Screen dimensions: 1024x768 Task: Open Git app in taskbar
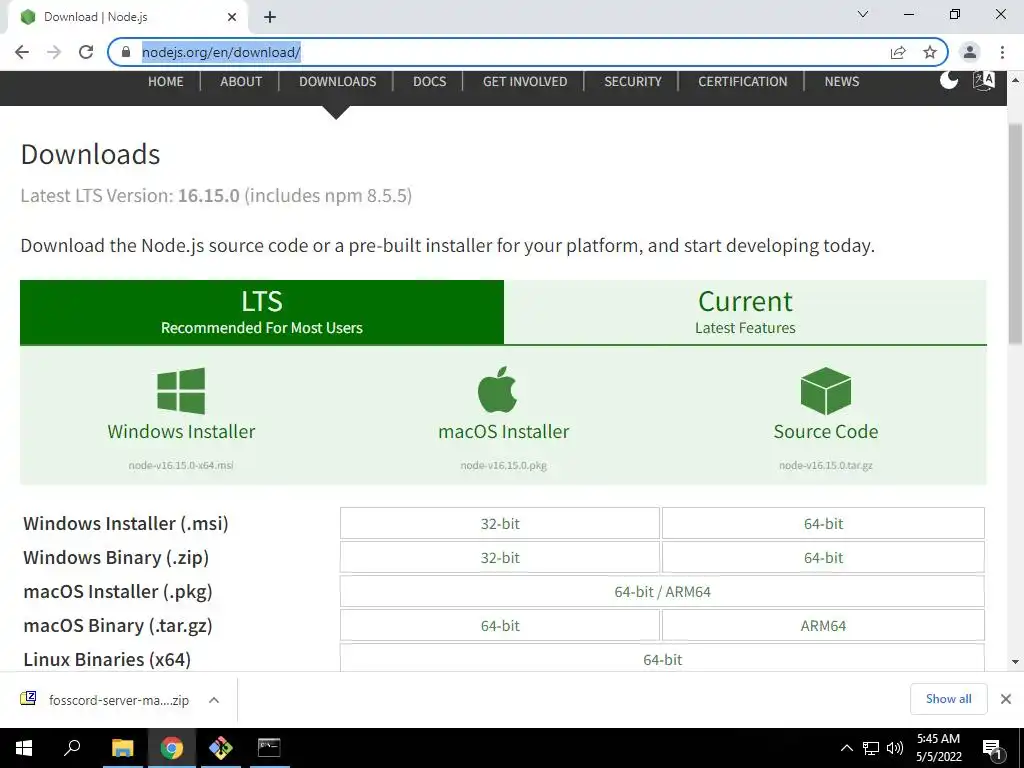tap(221, 748)
